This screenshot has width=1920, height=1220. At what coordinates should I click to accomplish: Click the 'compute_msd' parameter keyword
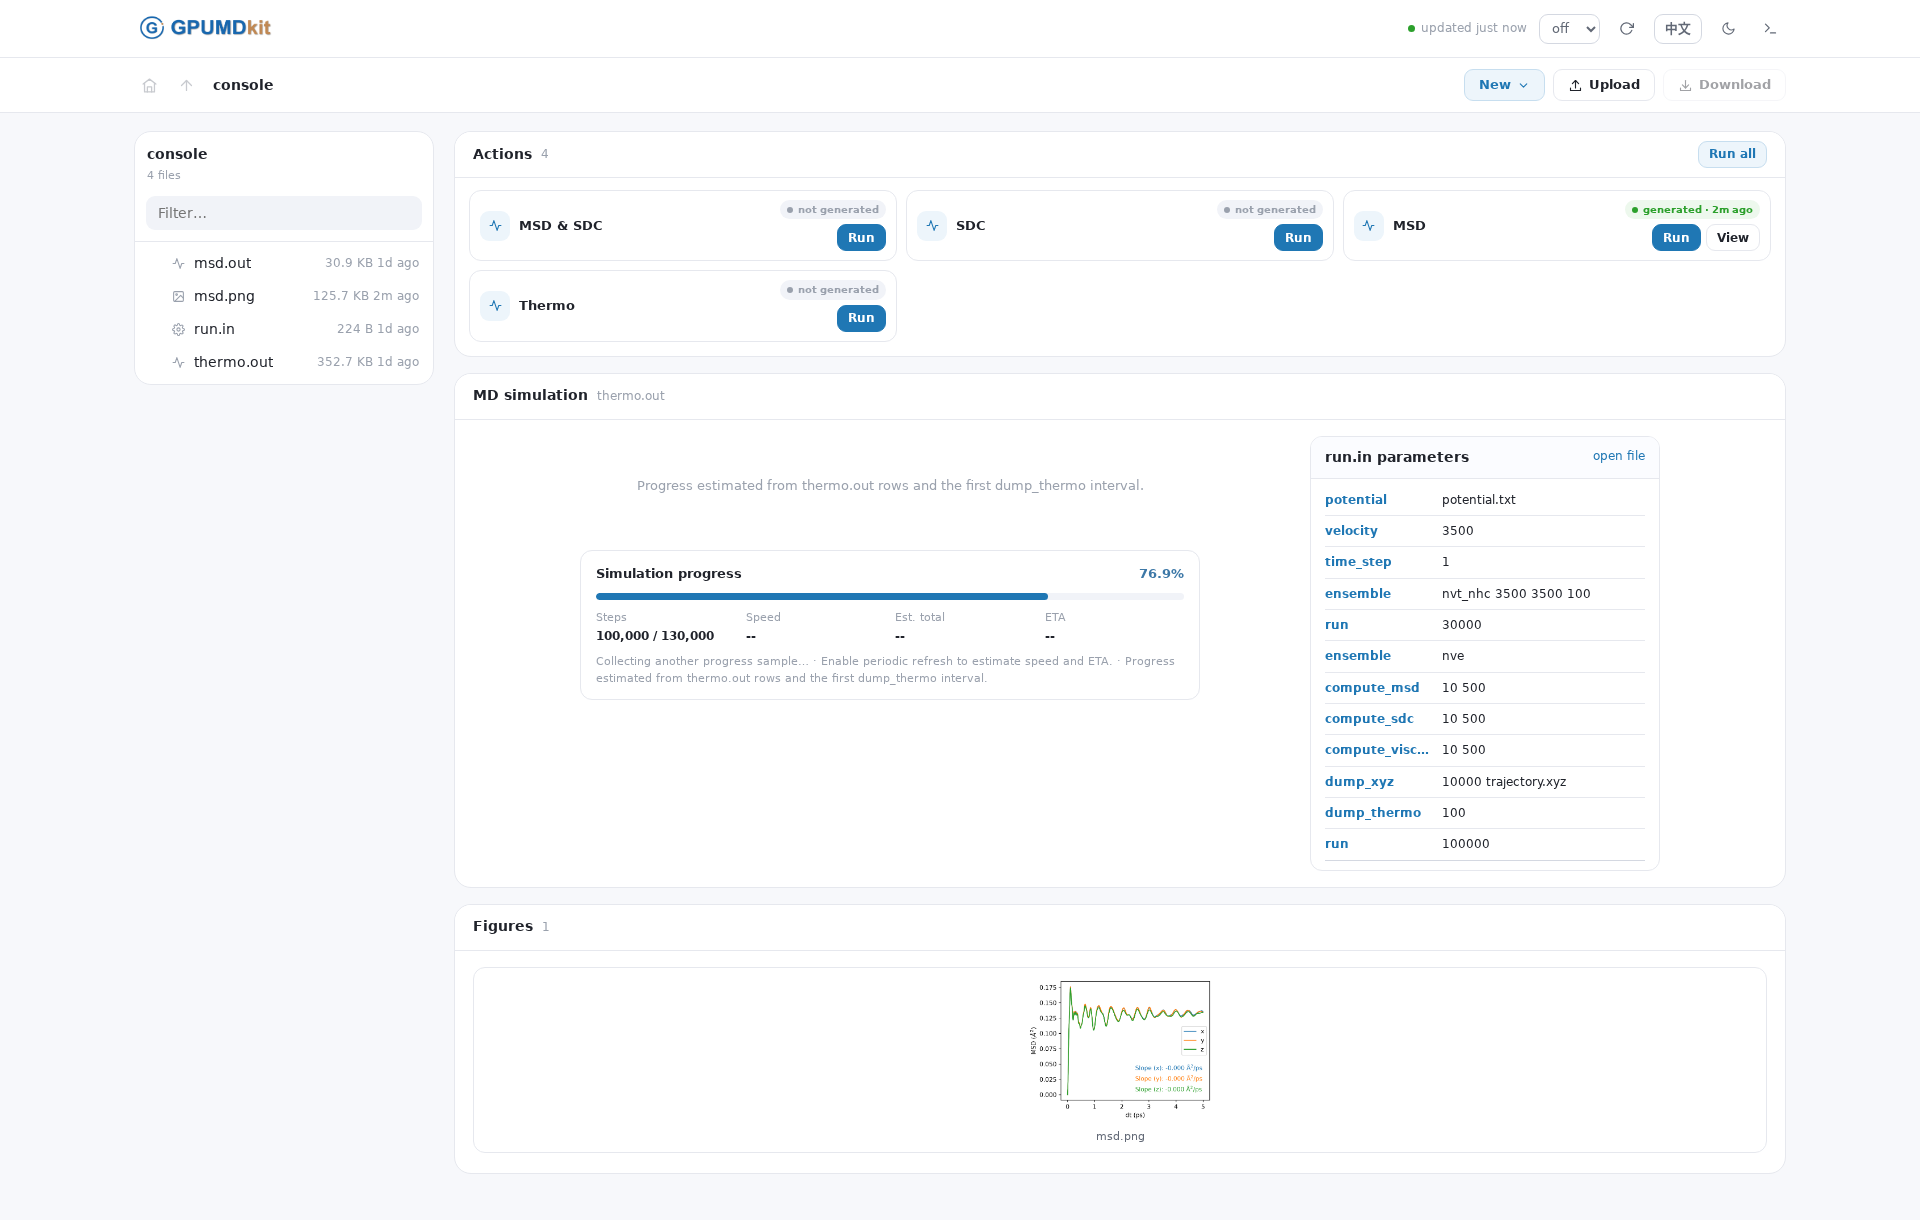(1372, 688)
